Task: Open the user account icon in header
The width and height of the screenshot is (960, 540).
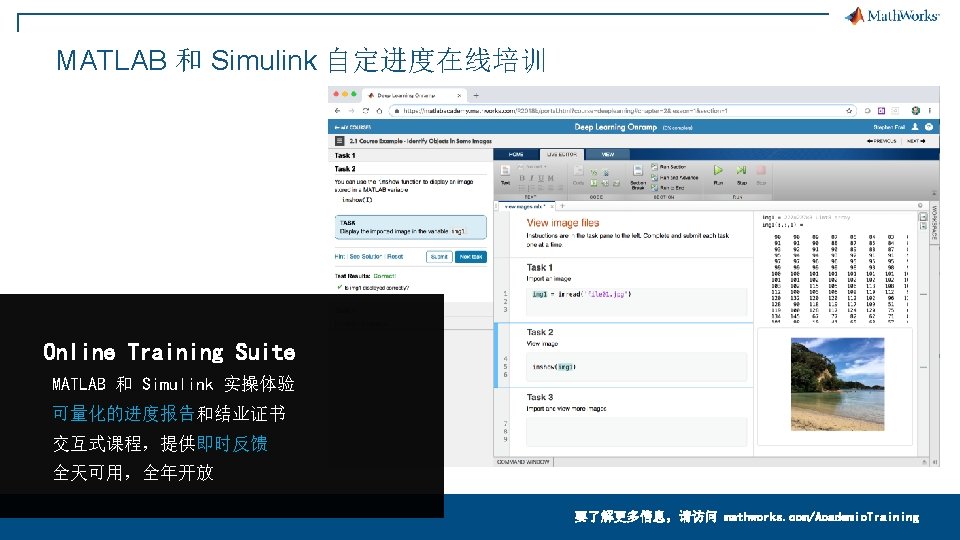Action: tap(915, 127)
